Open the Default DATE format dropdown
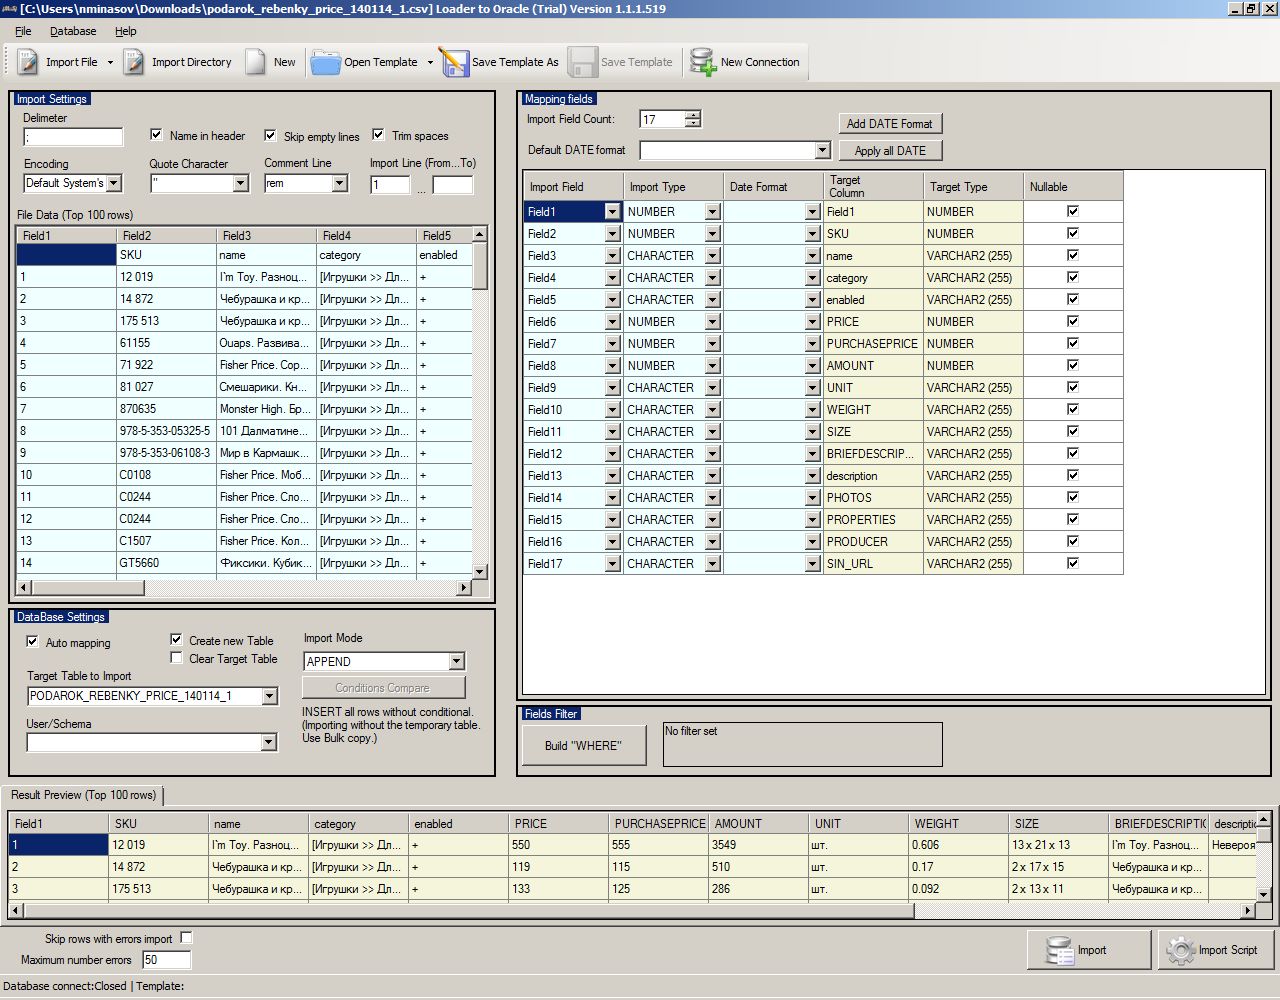The image size is (1280, 1000). 822,150
